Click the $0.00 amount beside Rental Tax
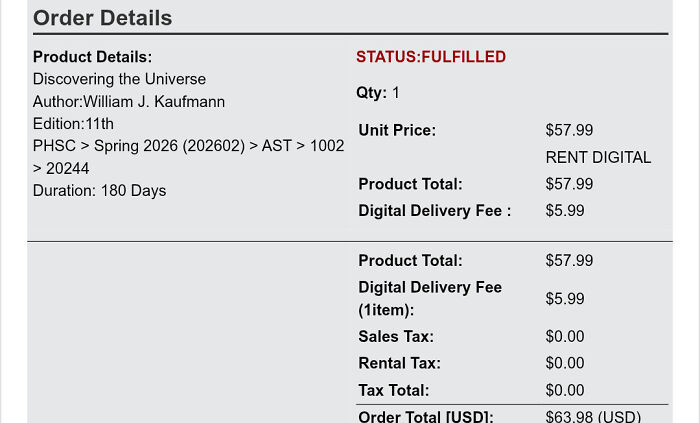Image resolution: width=700 pixels, height=423 pixels. pyautogui.click(x=565, y=363)
